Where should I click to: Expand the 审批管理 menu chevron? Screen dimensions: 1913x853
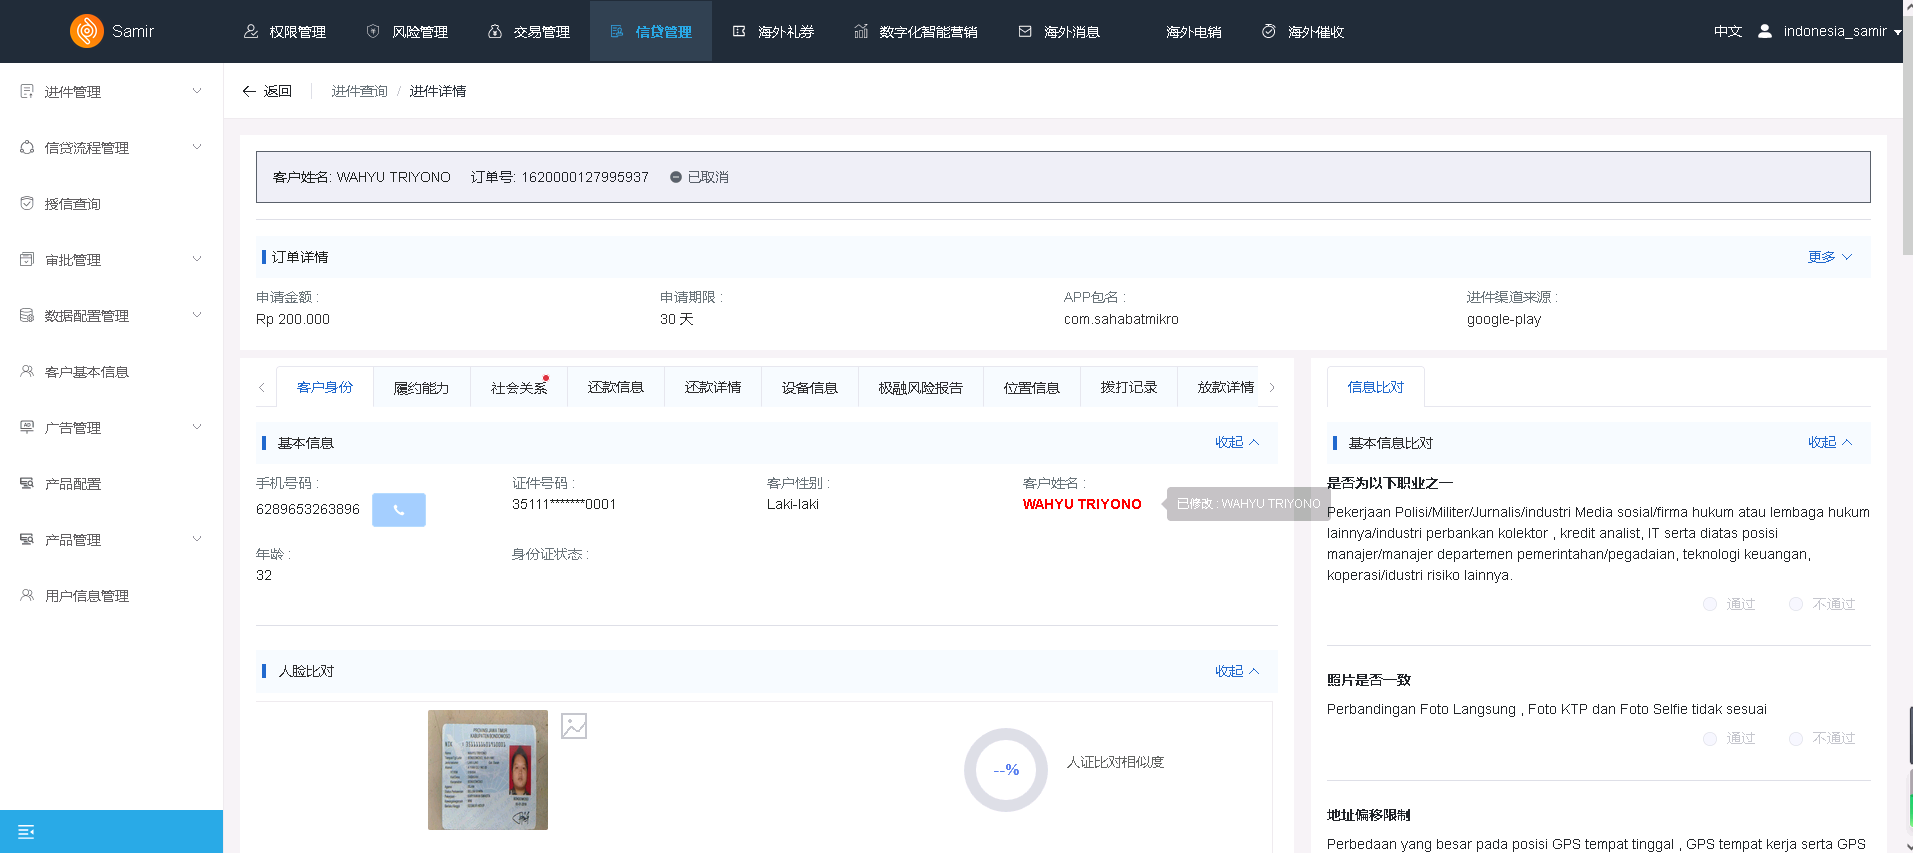pos(197,259)
